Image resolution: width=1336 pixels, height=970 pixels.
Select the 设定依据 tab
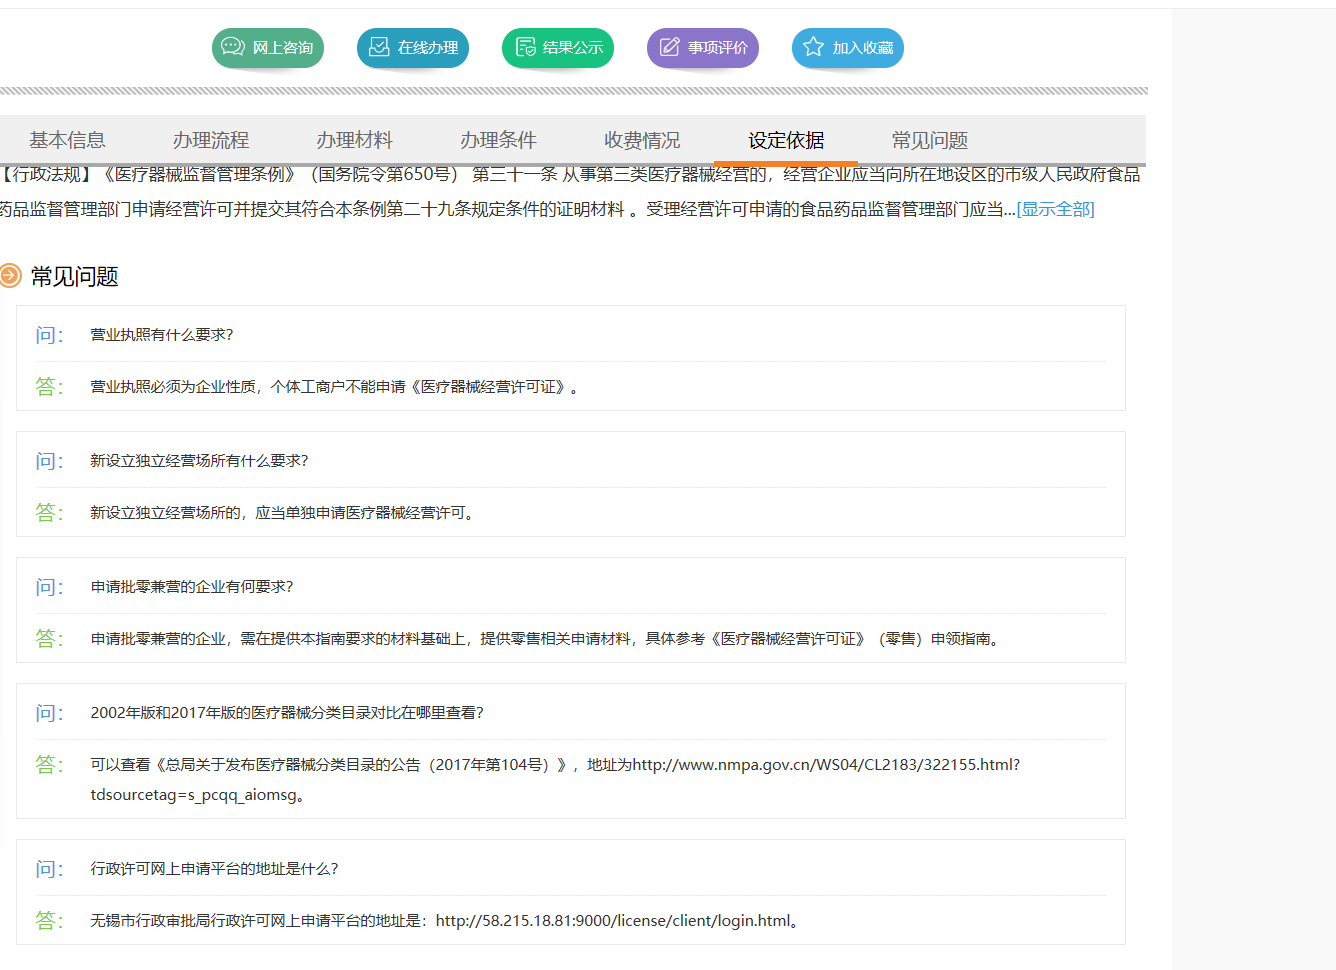787,140
